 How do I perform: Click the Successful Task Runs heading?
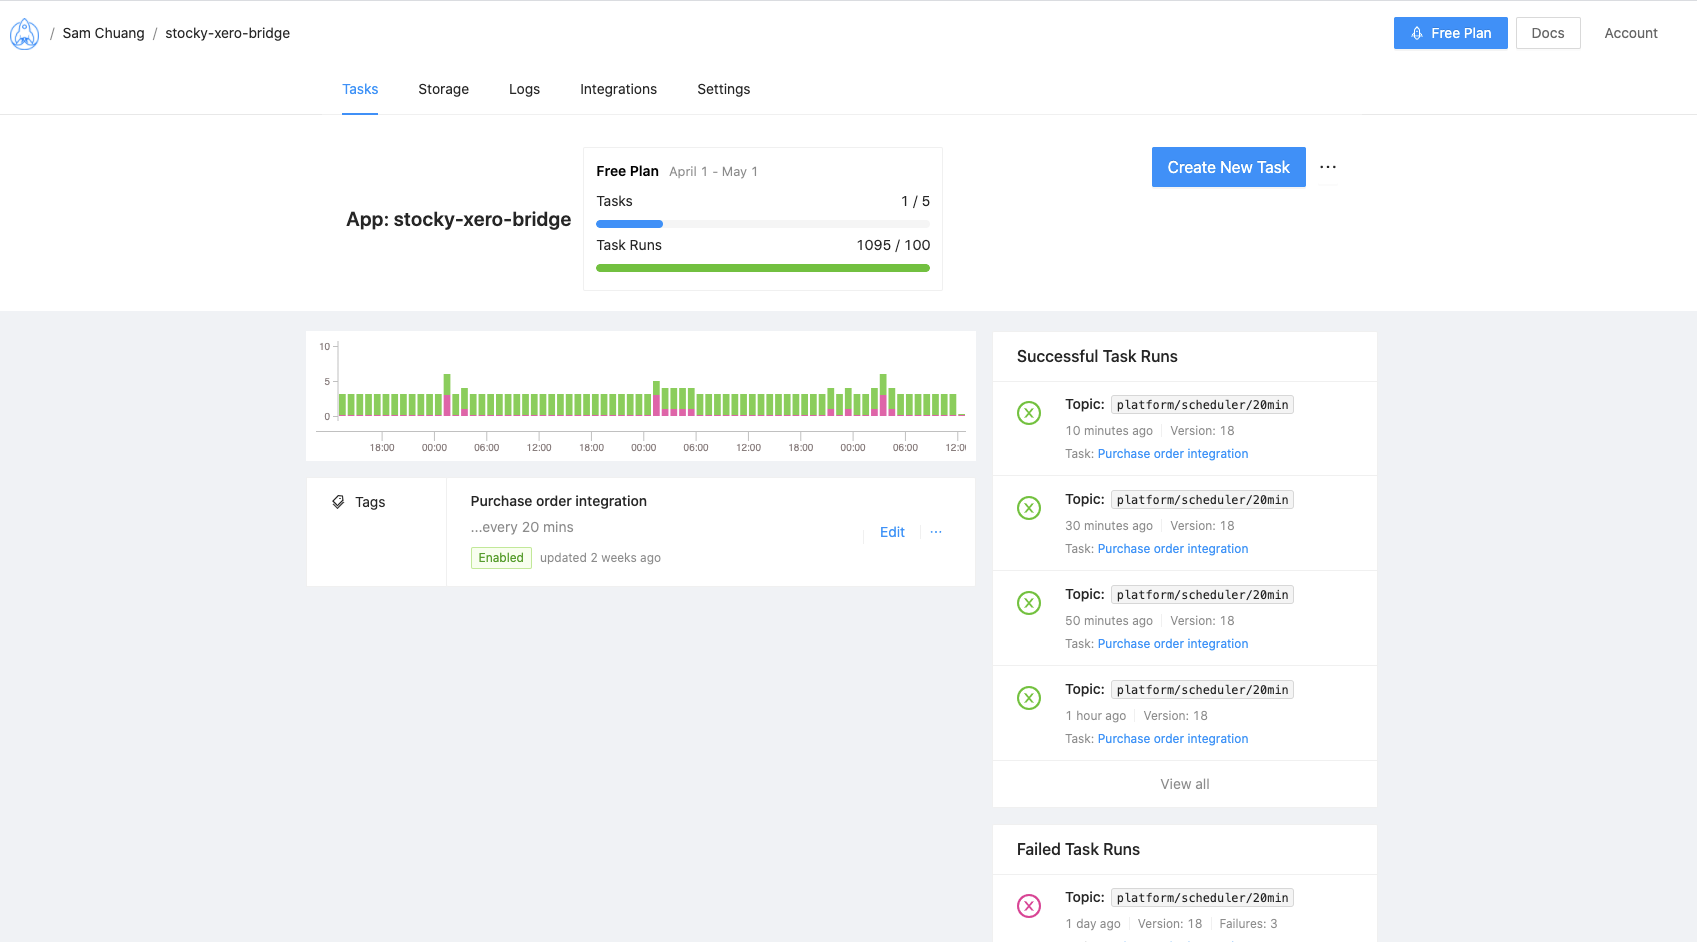coord(1097,356)
